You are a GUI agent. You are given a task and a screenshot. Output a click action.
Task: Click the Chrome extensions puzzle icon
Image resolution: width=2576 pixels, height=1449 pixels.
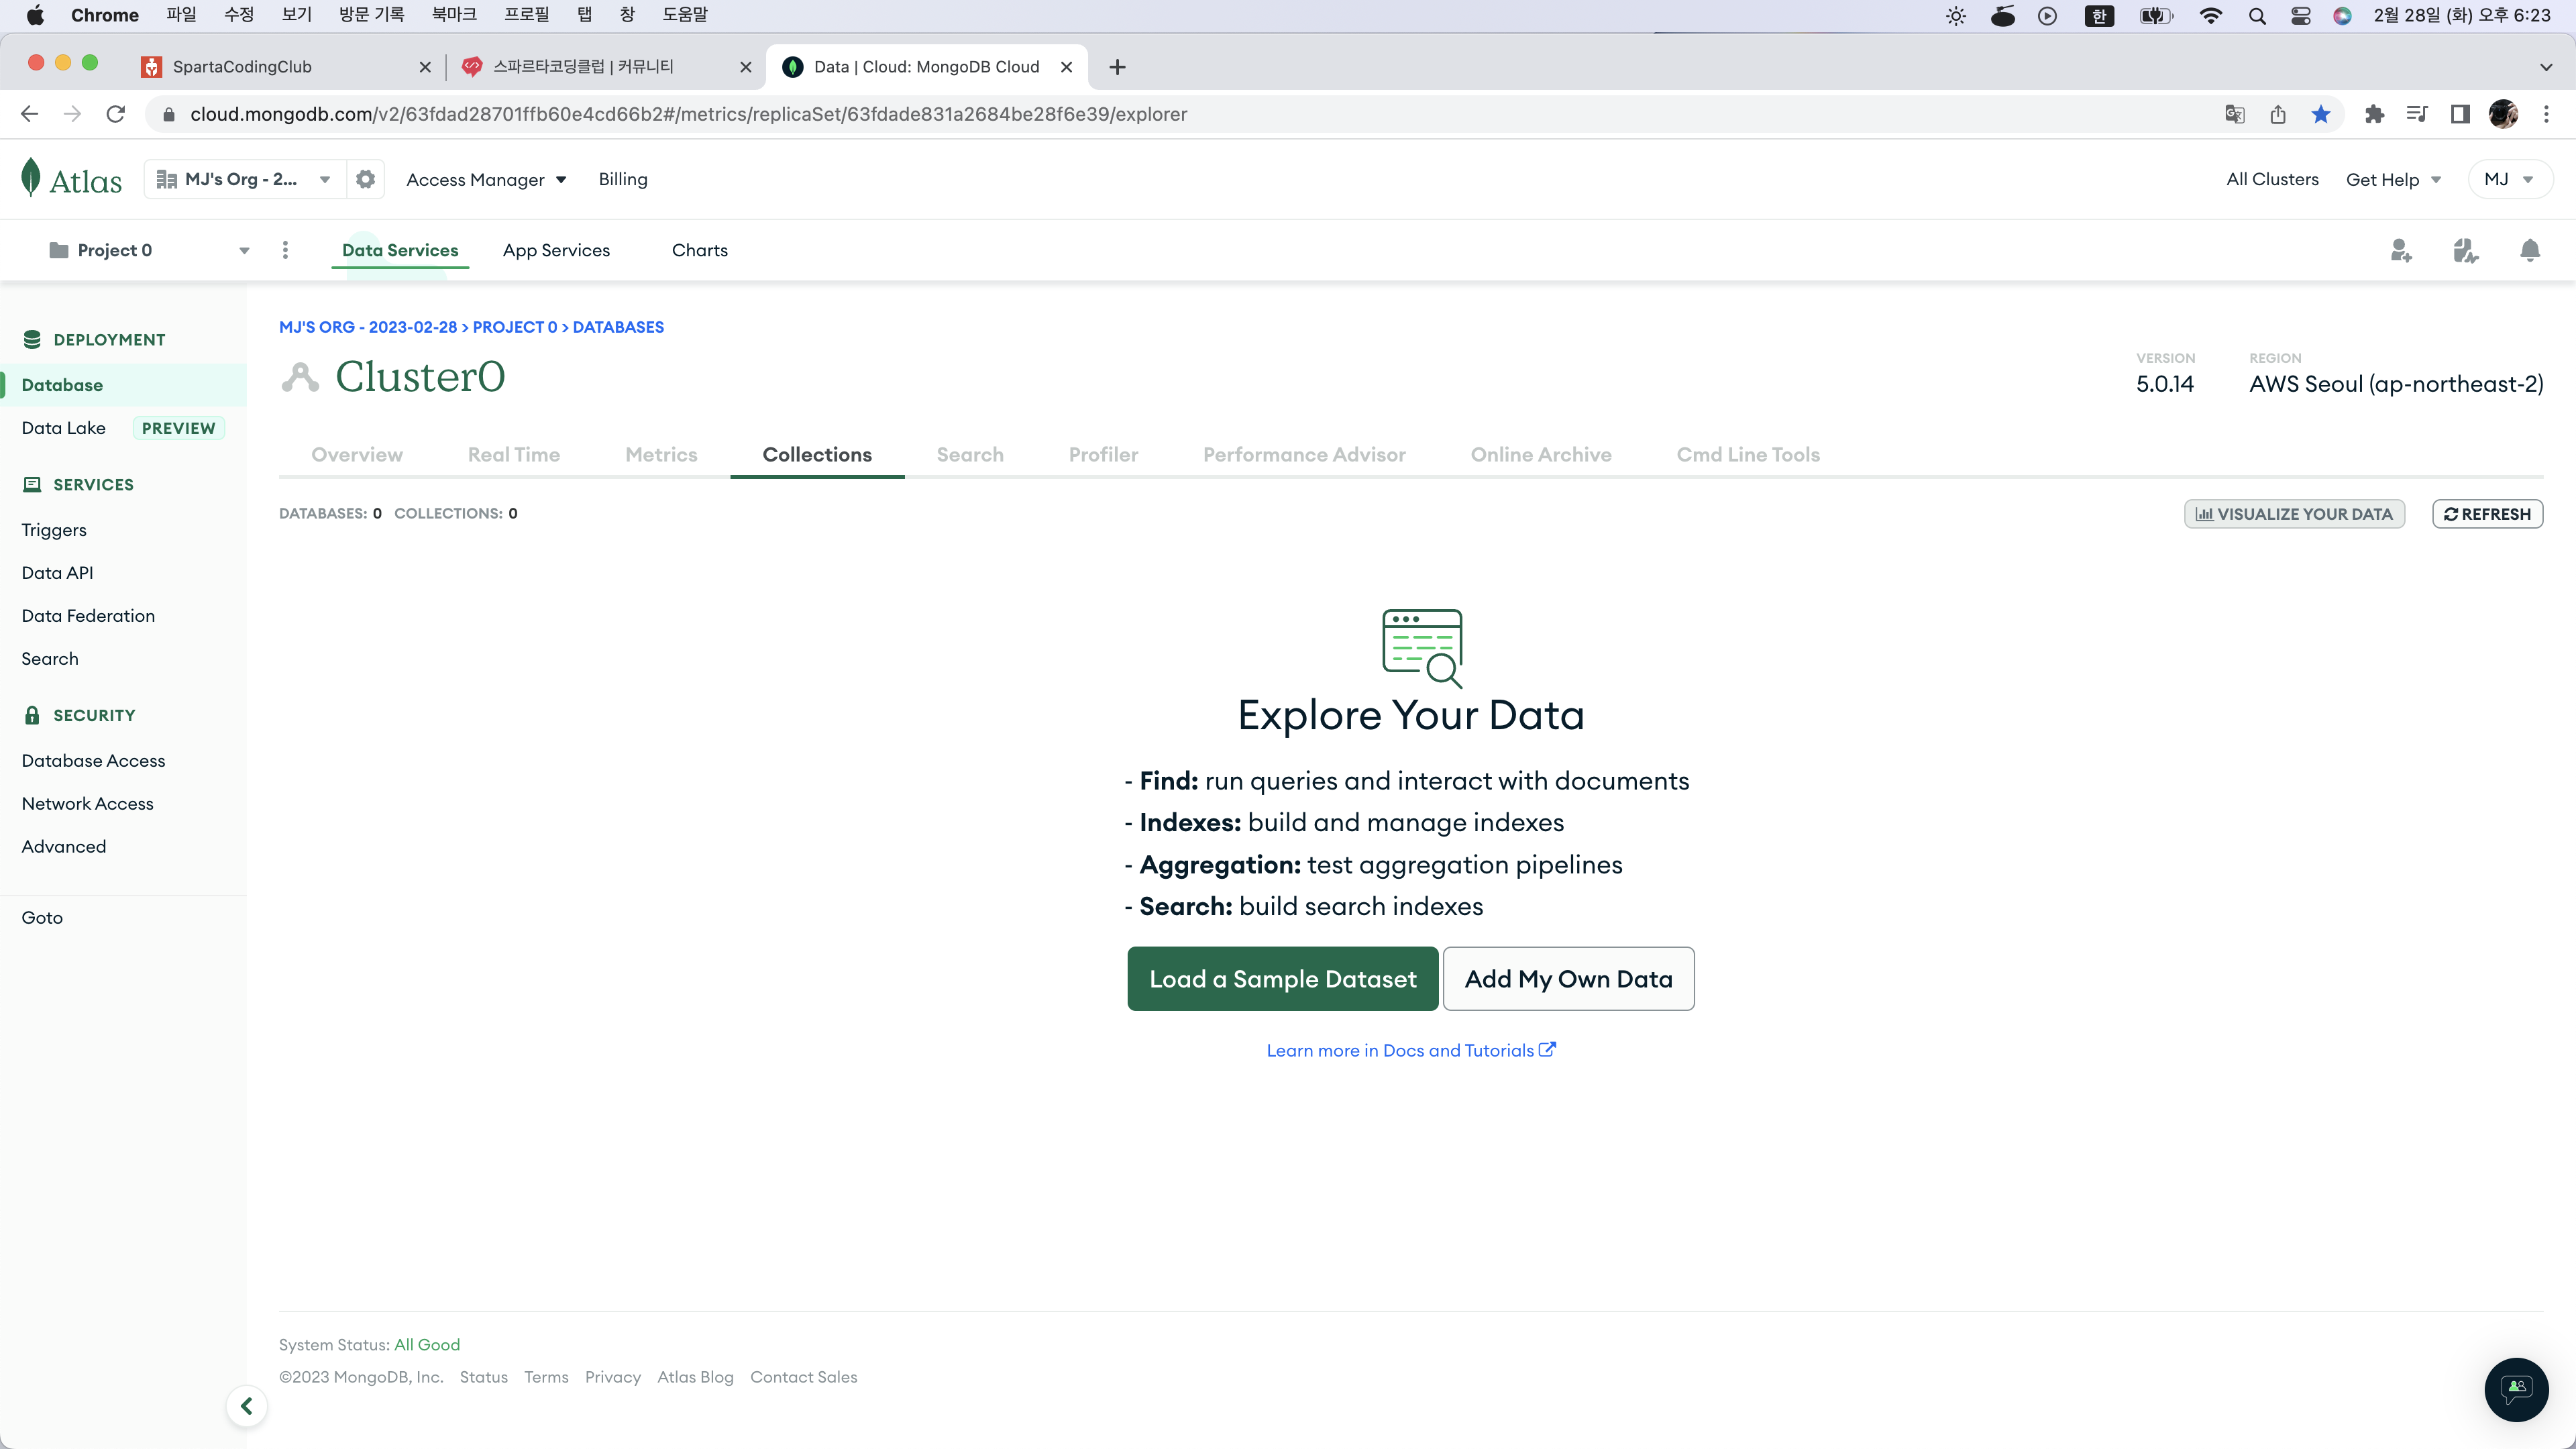[2374, 114]
